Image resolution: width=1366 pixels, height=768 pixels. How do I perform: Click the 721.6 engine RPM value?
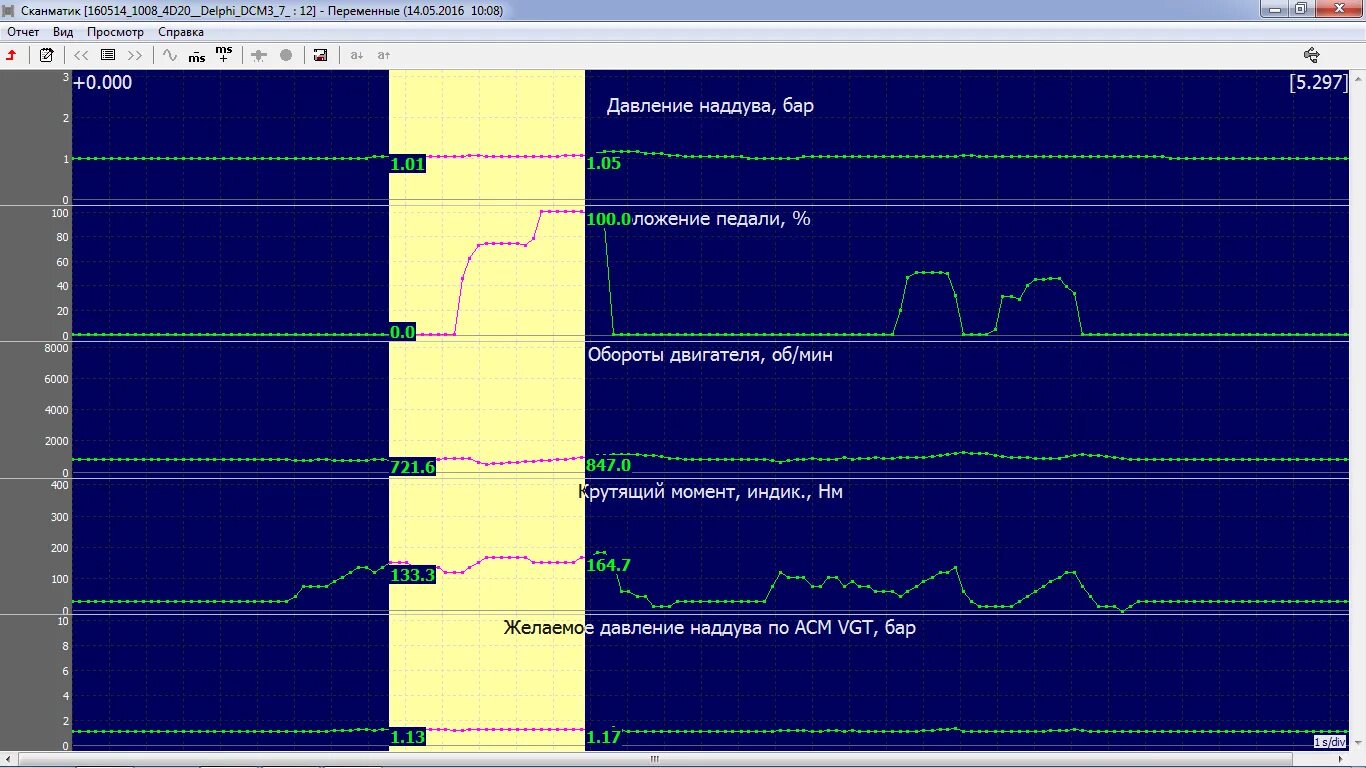pyautogui.click(x=413, y=467)
